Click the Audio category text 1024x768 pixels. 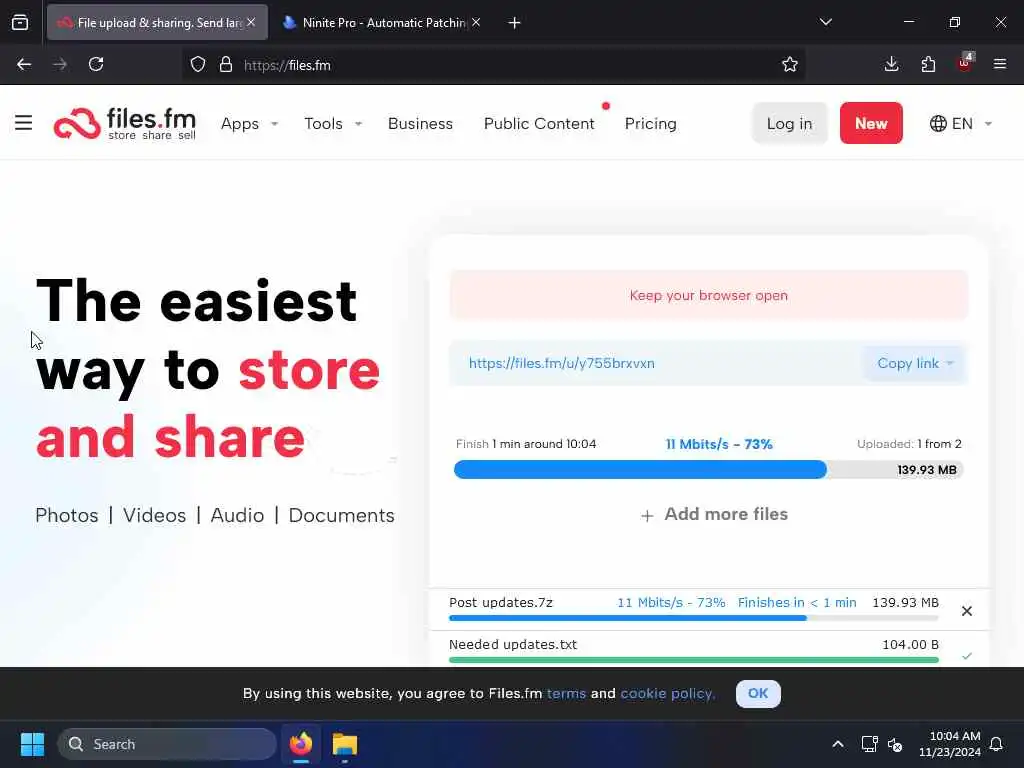237,515
